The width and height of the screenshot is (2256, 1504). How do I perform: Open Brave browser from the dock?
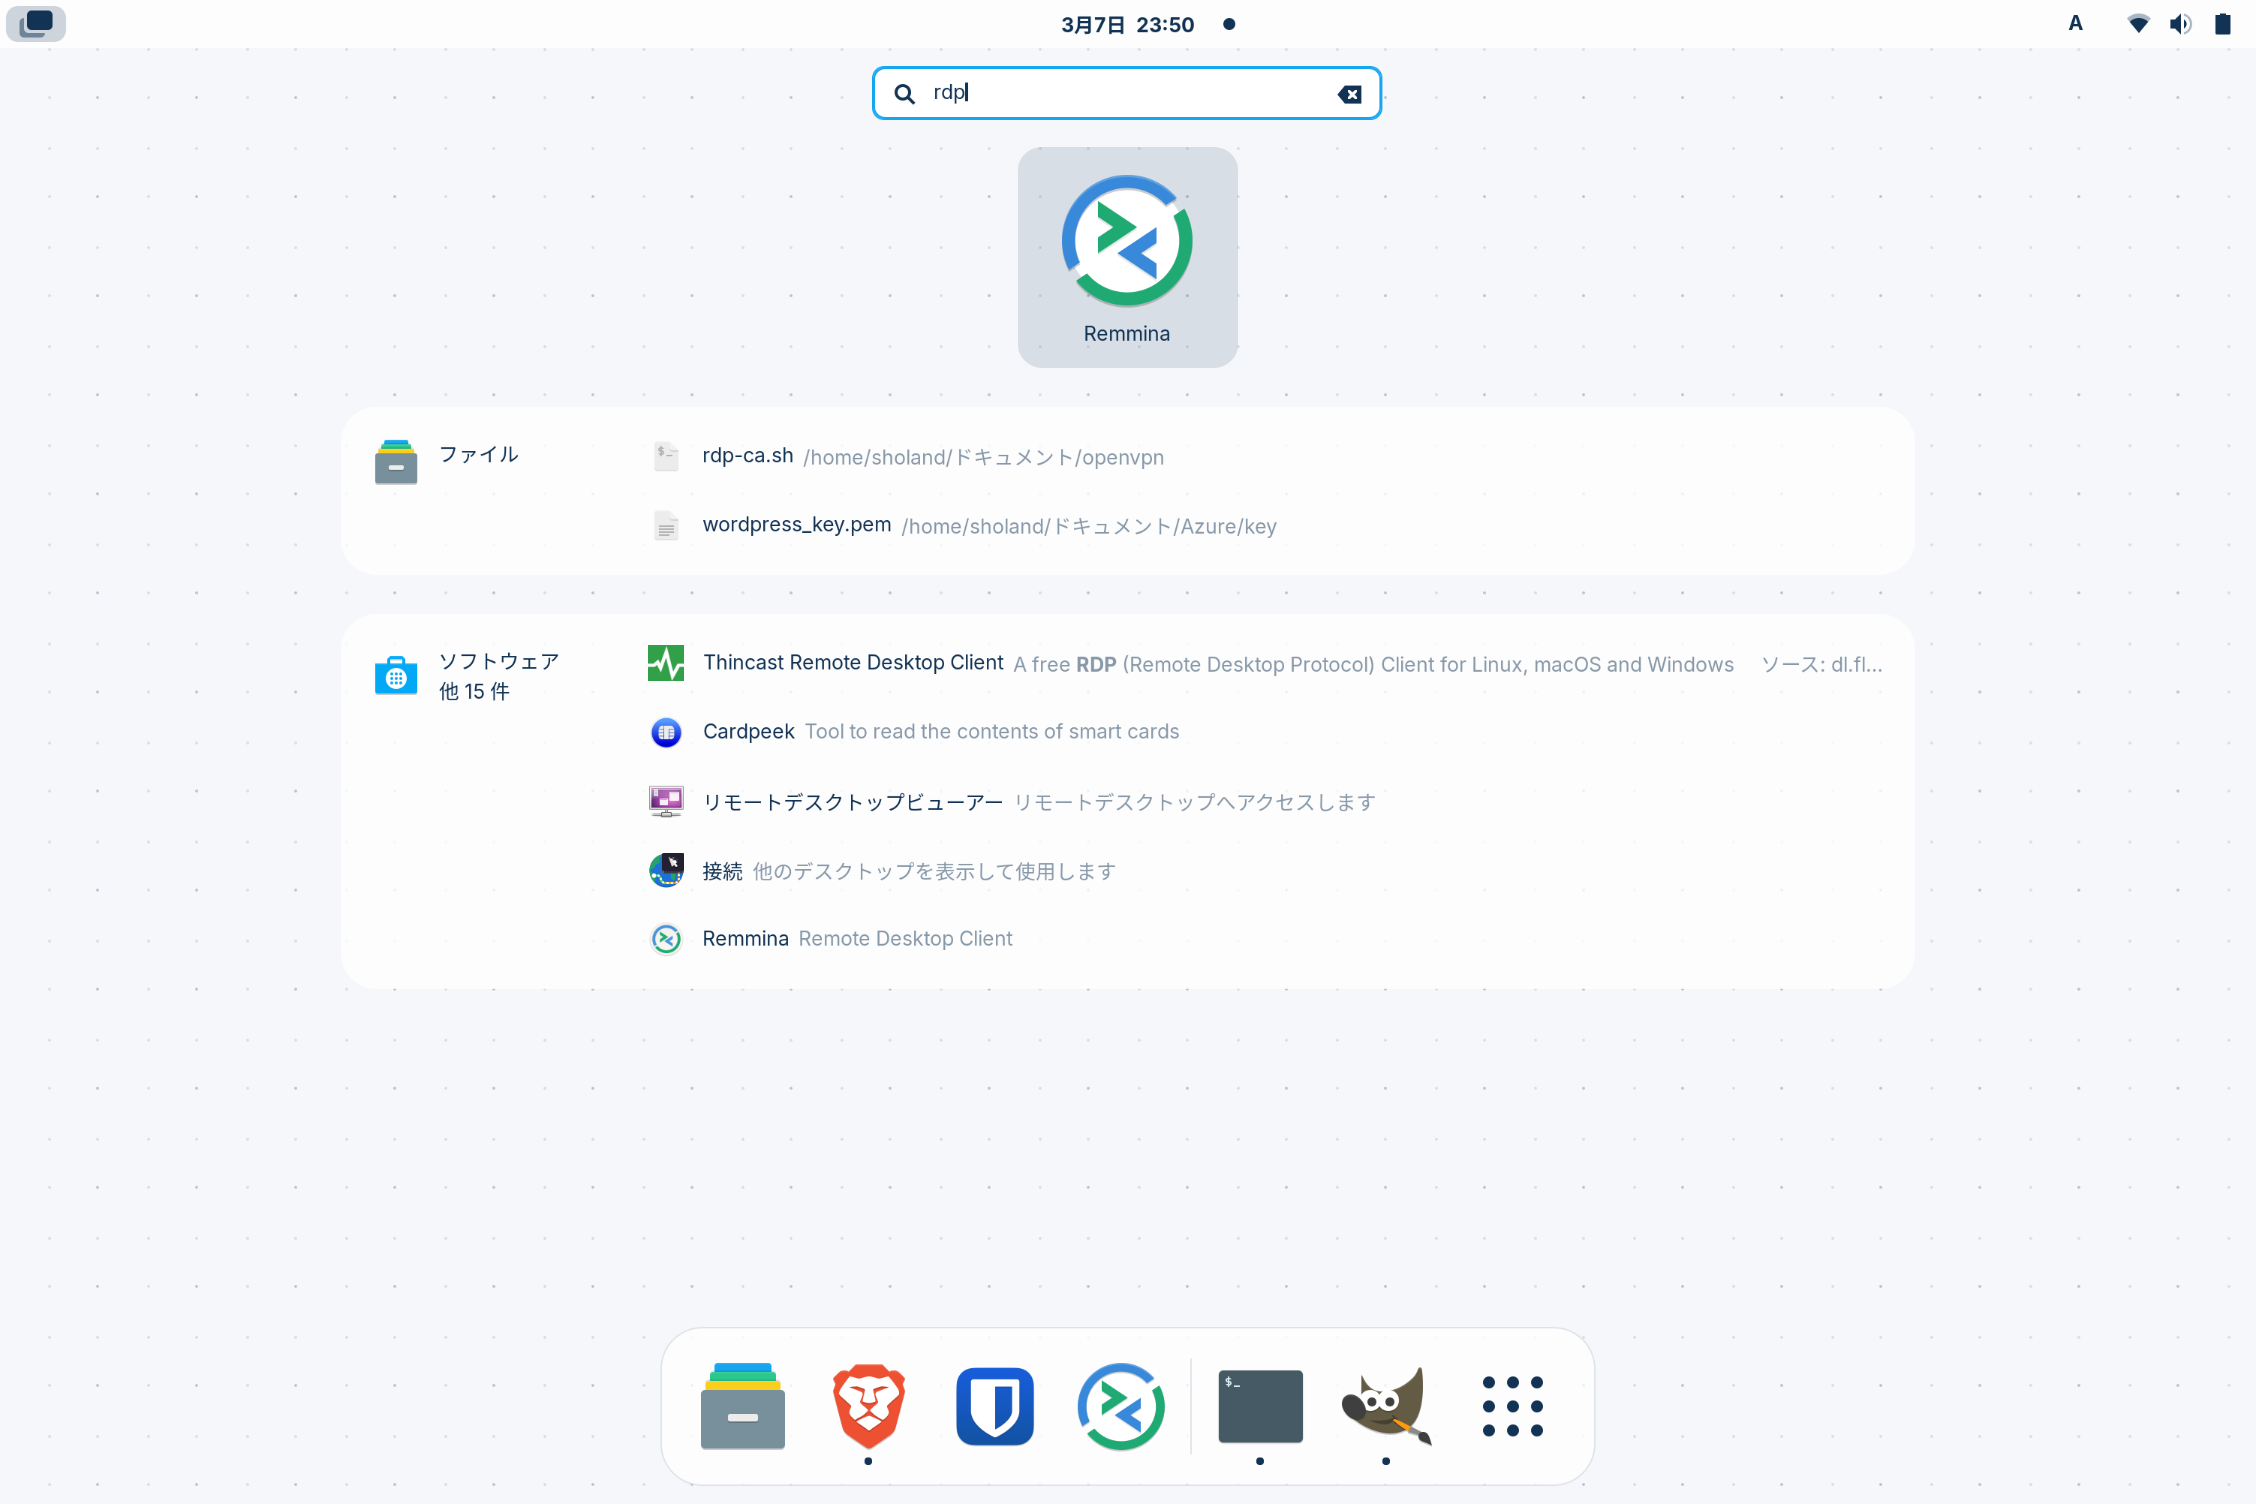click(868, 1405)
